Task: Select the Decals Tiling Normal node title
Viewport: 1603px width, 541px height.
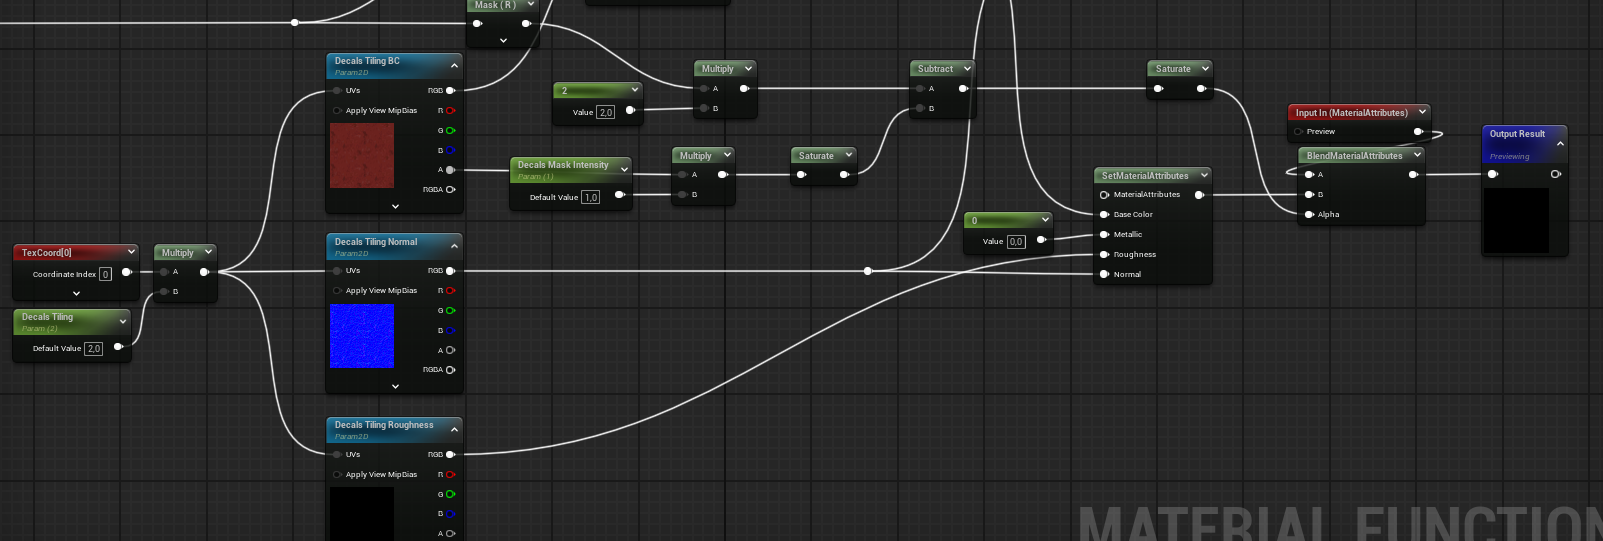Action: coord(376,242)
